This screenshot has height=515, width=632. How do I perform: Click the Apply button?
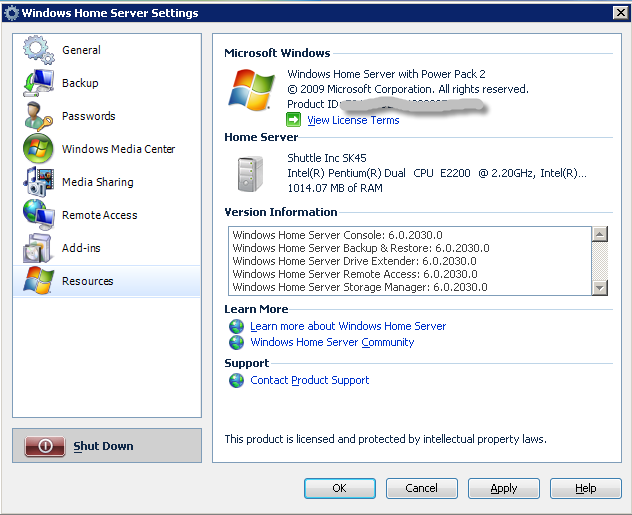(x=503, y=488)
